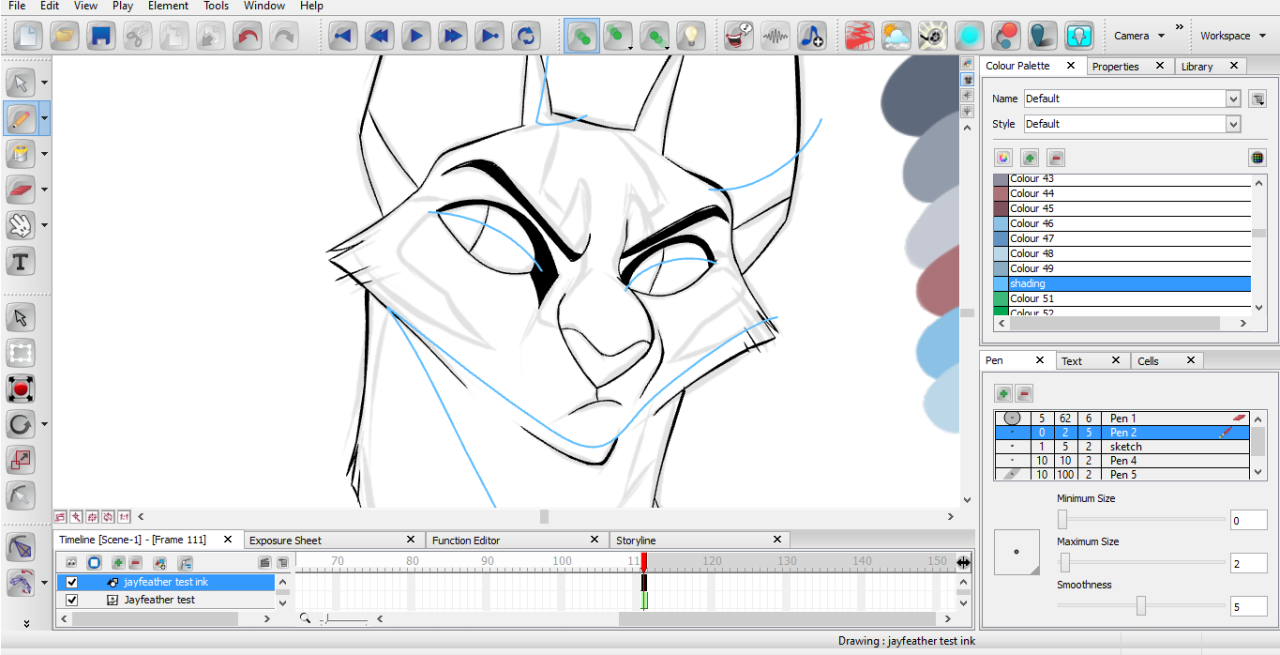This screenshot has height=655, width=1280.
Task: Expand the hidden toolbar items chevron
Action: 1179,26
